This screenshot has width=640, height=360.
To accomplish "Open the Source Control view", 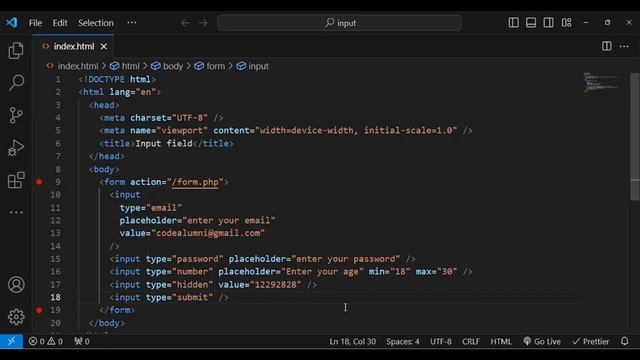I will pyautogui.click(x=16, y=115).
